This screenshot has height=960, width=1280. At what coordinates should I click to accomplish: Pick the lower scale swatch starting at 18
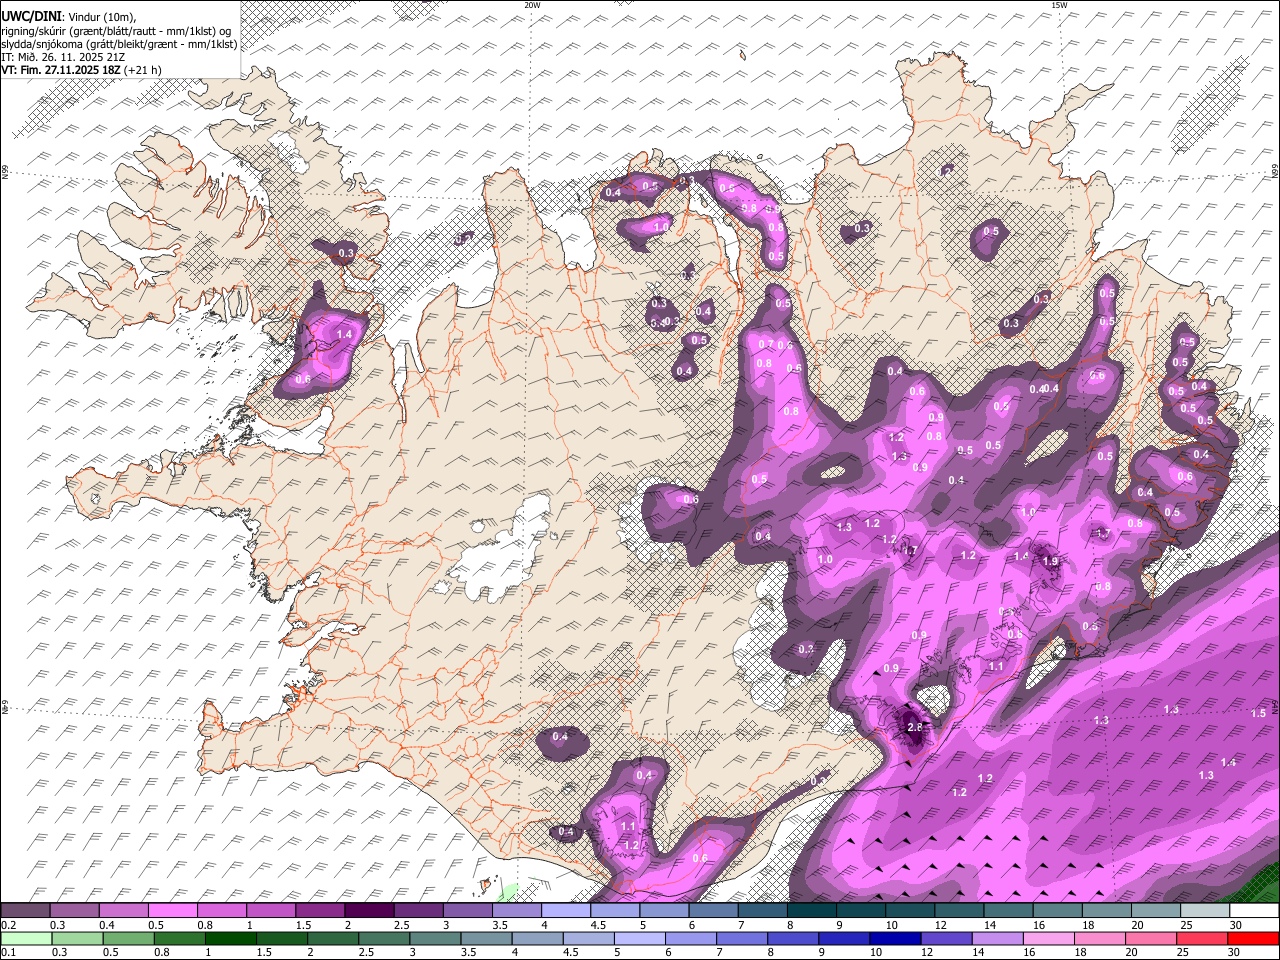tap(1101, 939)
